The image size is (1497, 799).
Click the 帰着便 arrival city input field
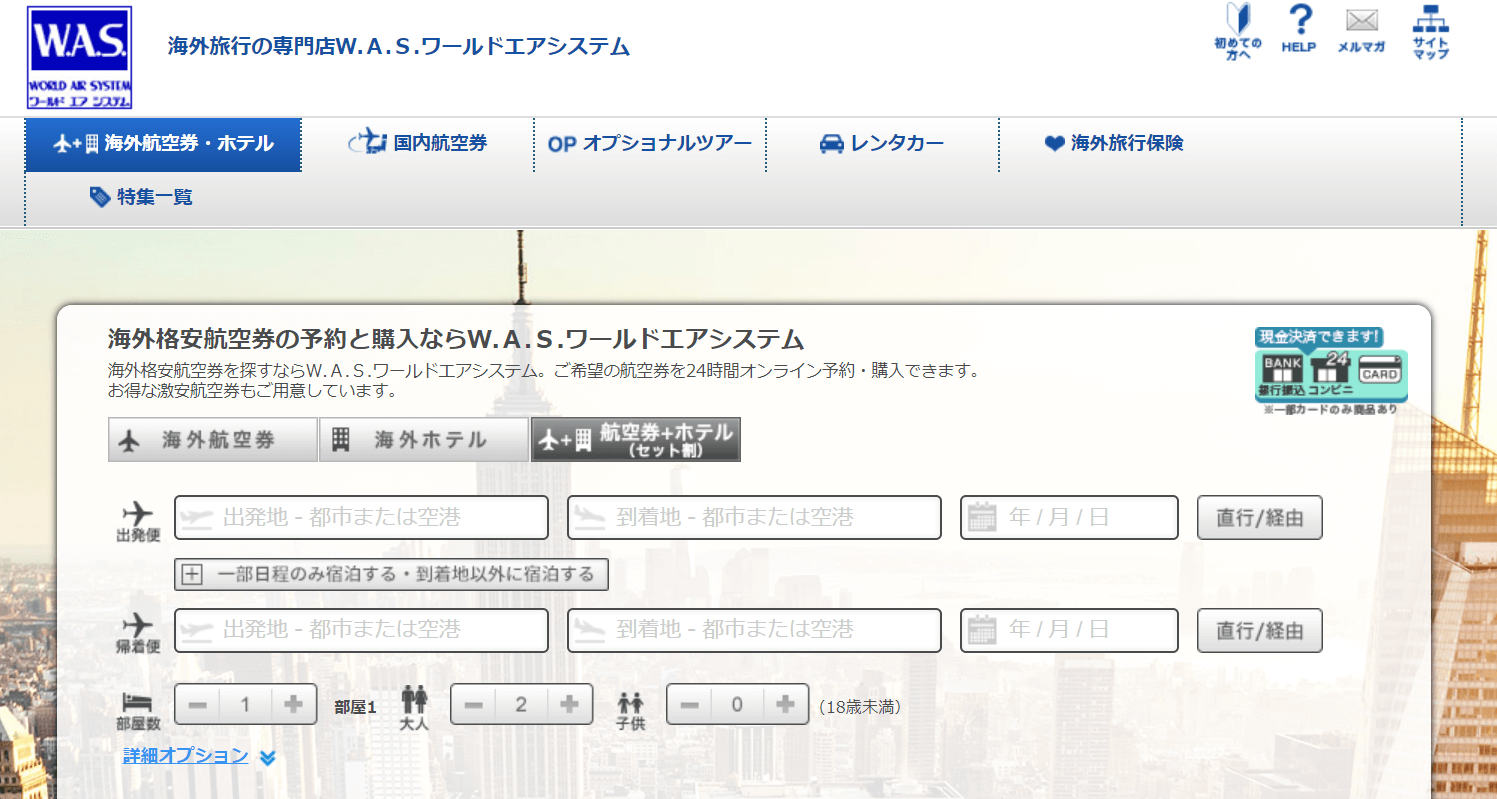tap(755, 631)
